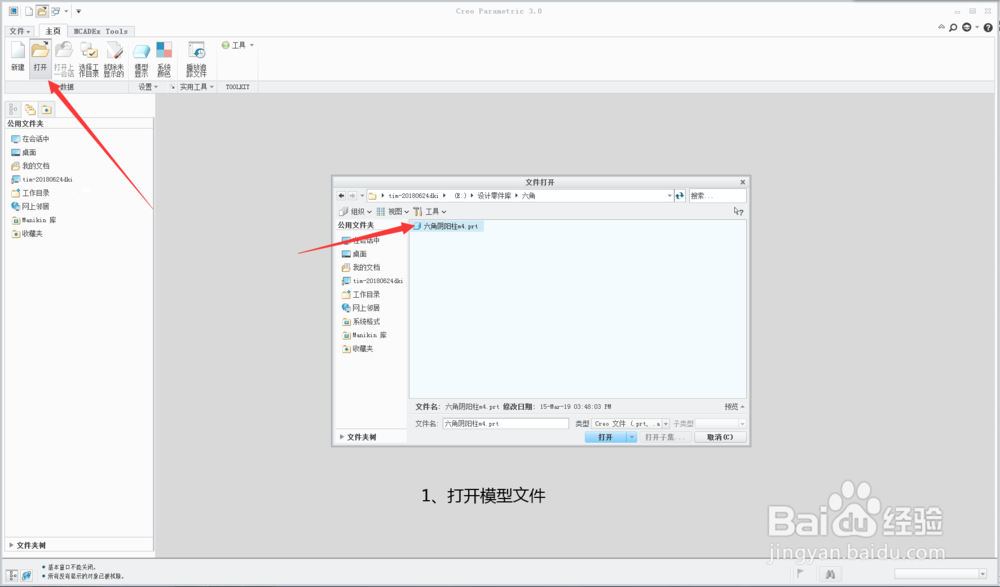Viewport: 1000px width, 587px height.
Task: Select 在会话中 in main navigator panel
Action: [x=30, y=138]
